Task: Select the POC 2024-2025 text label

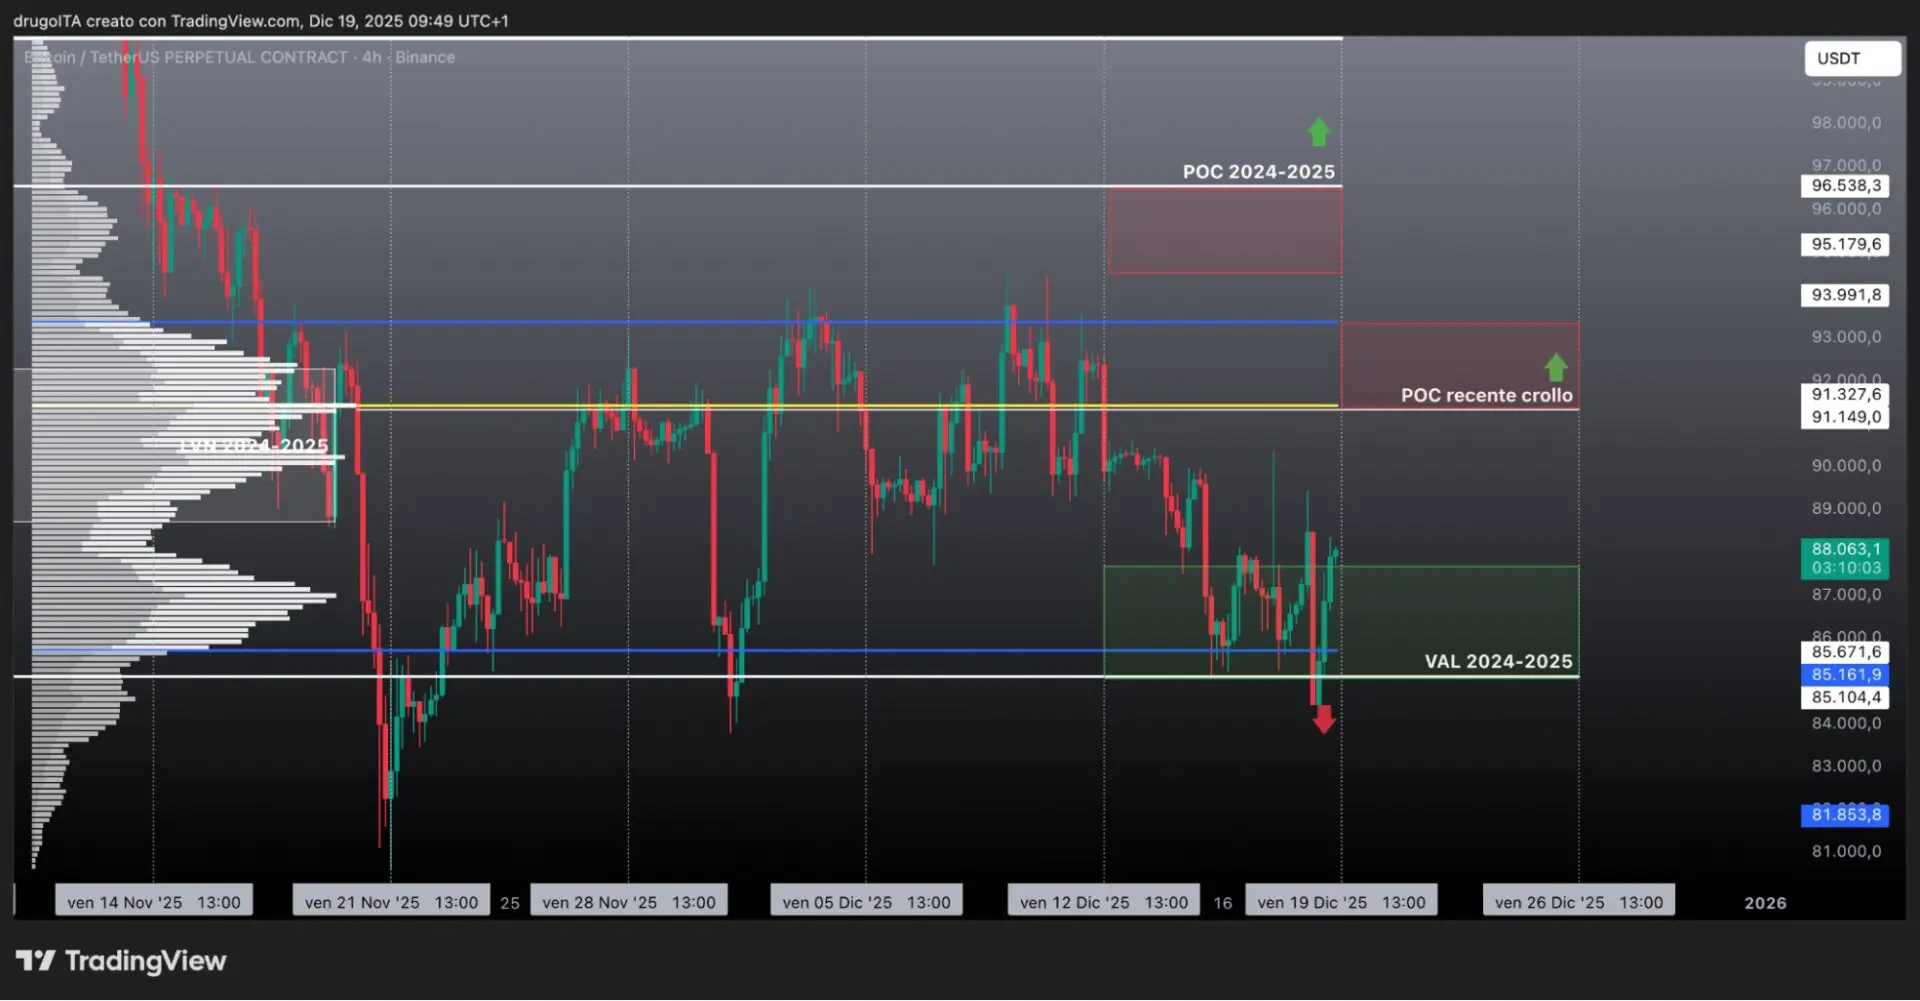Action: click(x=1258, y=172)
